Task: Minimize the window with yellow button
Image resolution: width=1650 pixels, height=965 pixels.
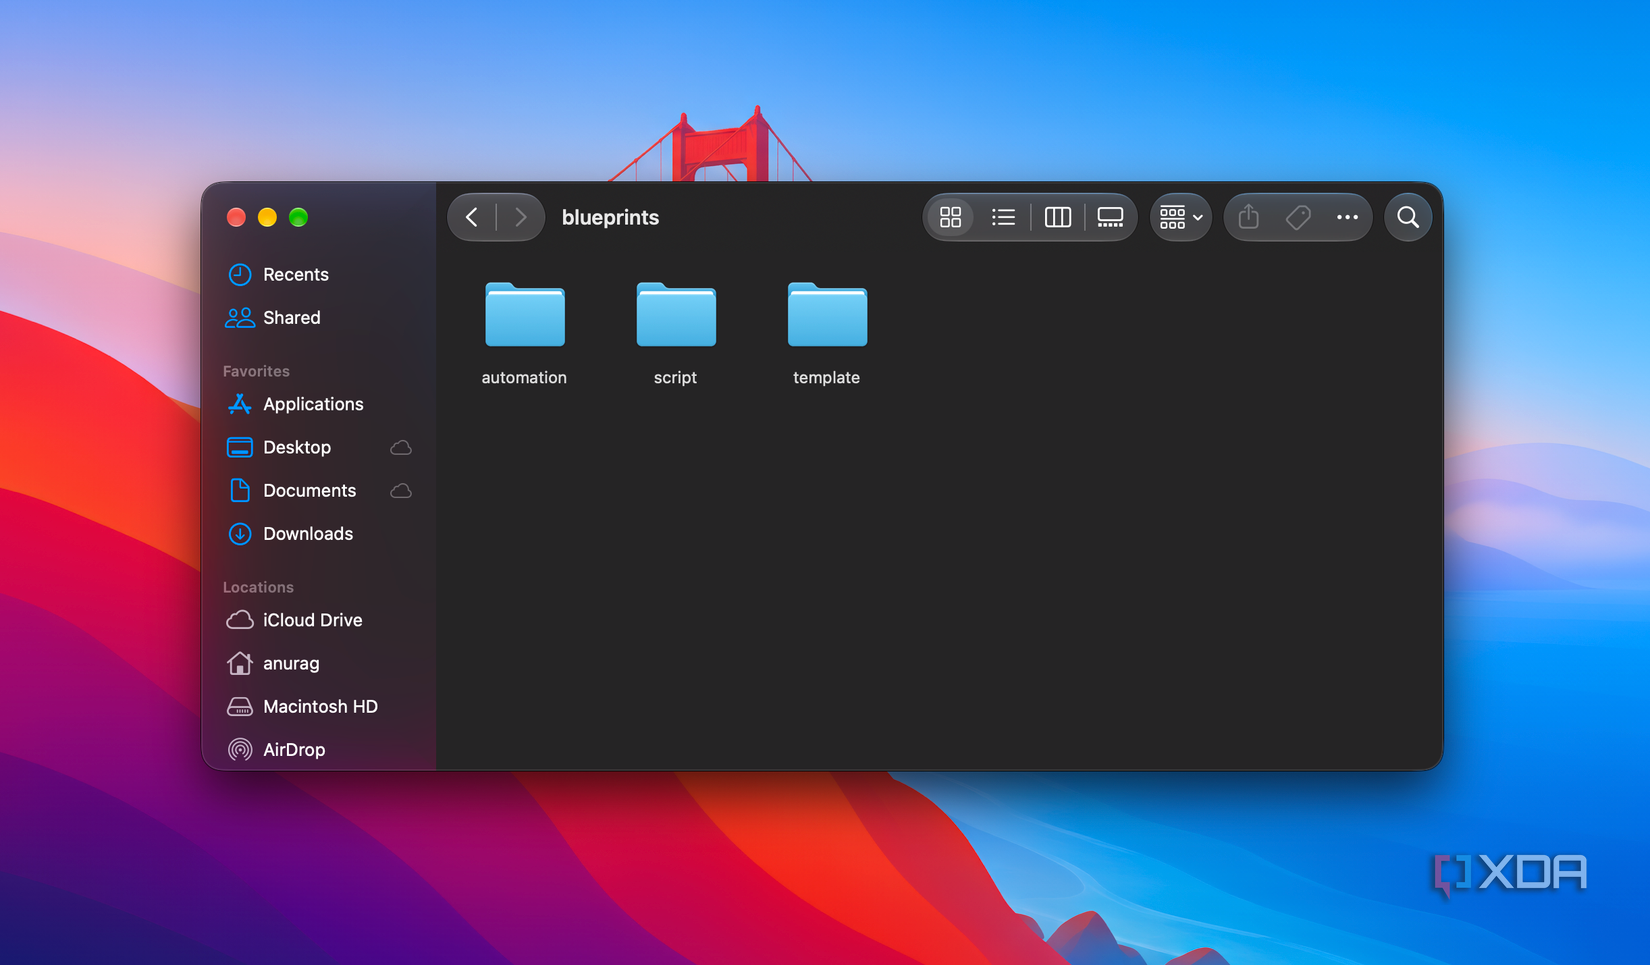Action: (x=267, y=217)
